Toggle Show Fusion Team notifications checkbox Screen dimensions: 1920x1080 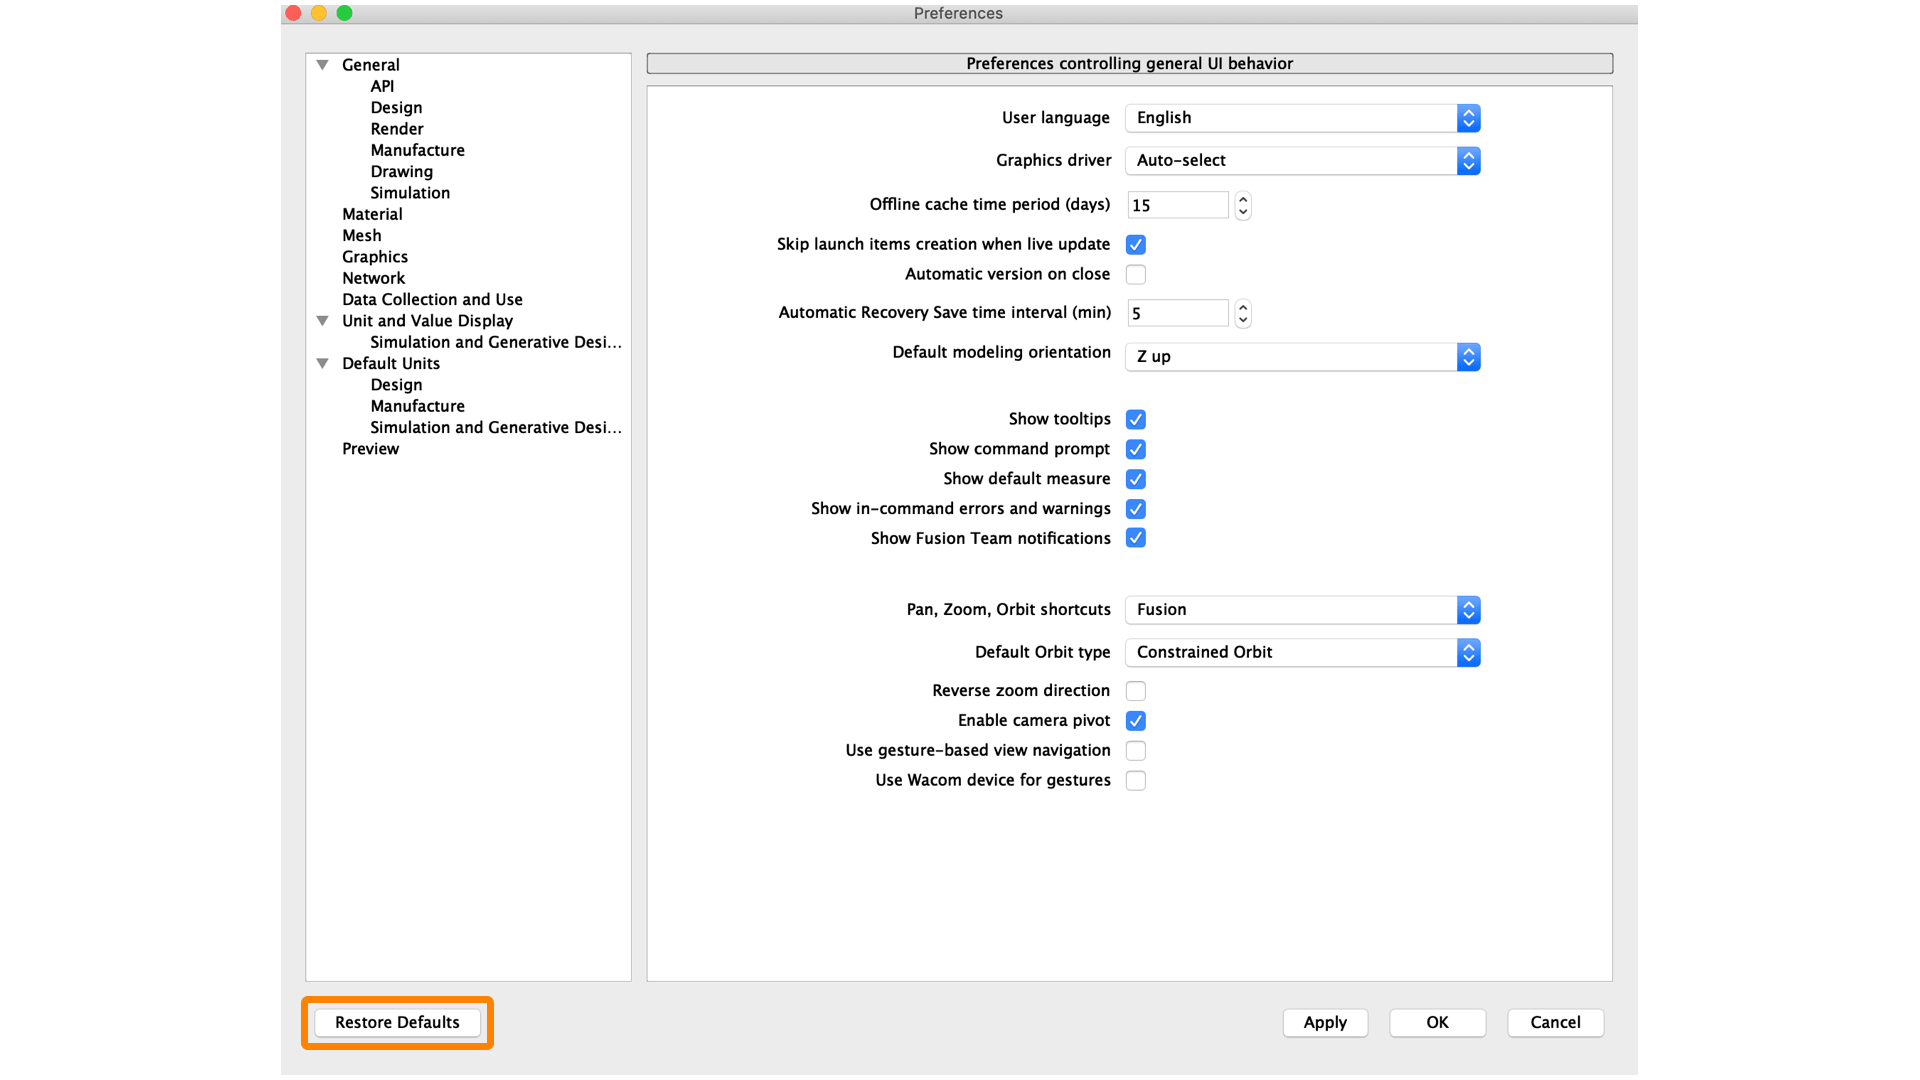pos(1136,538)
